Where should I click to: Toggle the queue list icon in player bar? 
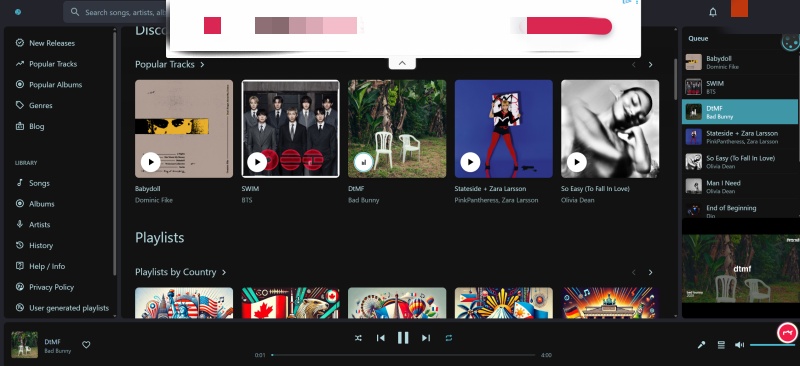[x=721, y=345]
